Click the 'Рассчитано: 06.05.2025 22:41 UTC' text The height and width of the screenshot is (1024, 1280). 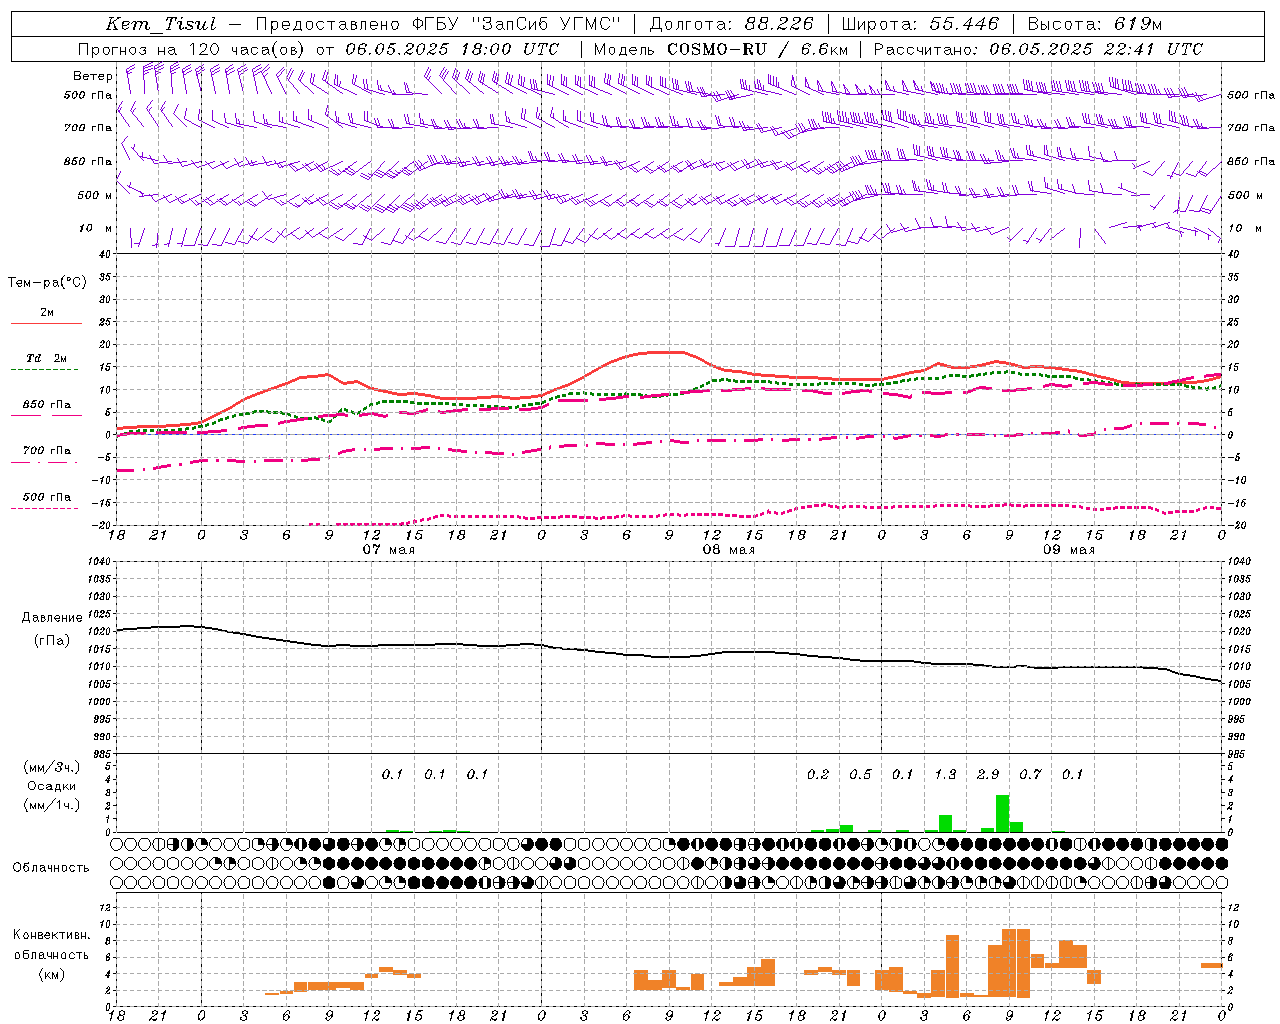[x=1038, y=49]
